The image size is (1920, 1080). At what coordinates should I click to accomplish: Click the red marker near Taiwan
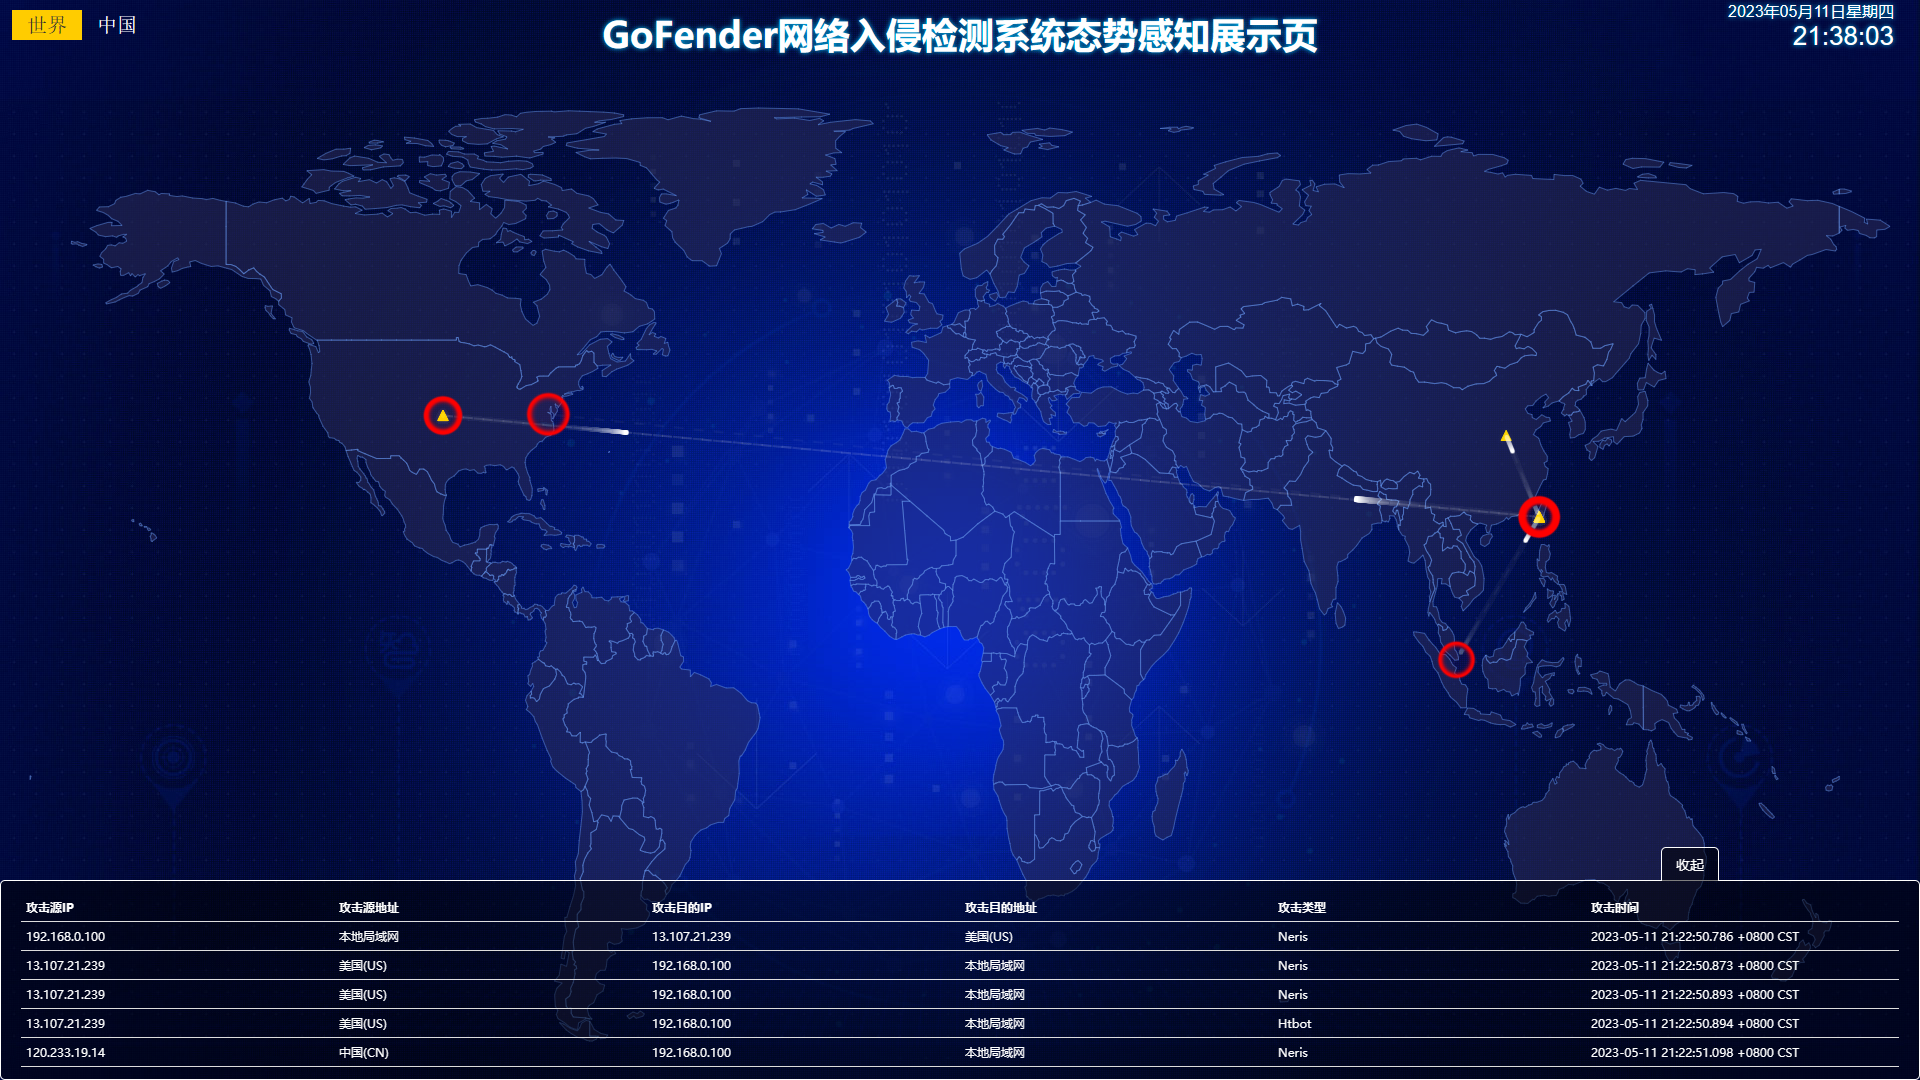pyautogui.click(x=1538, y=517)
